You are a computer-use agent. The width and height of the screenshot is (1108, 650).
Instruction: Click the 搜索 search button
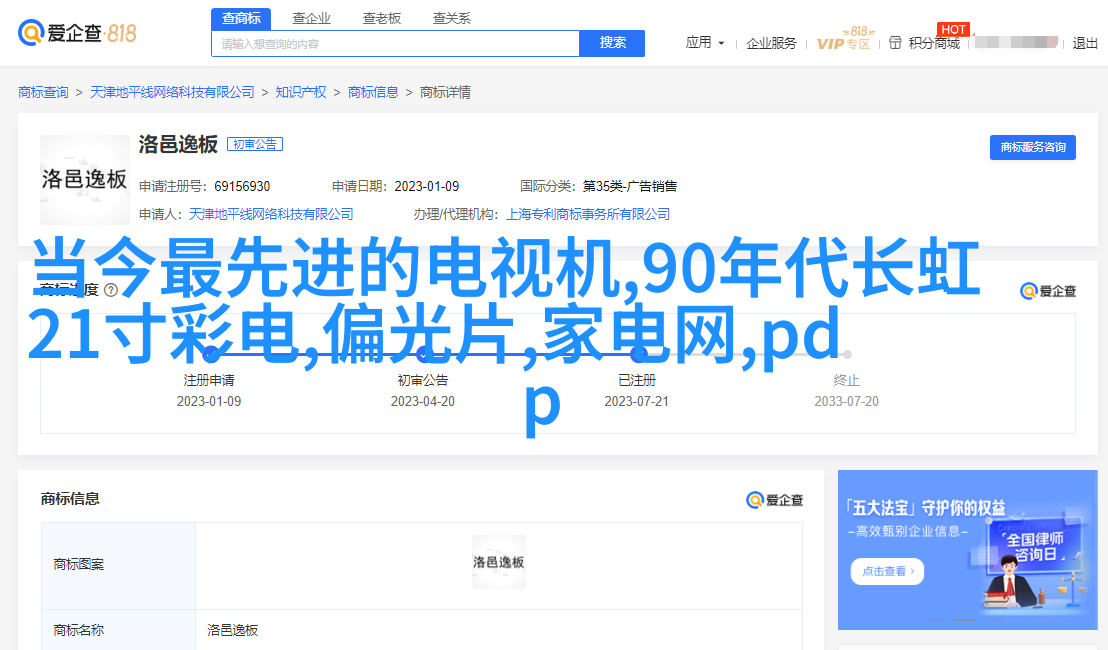click(x=612, y=43)
